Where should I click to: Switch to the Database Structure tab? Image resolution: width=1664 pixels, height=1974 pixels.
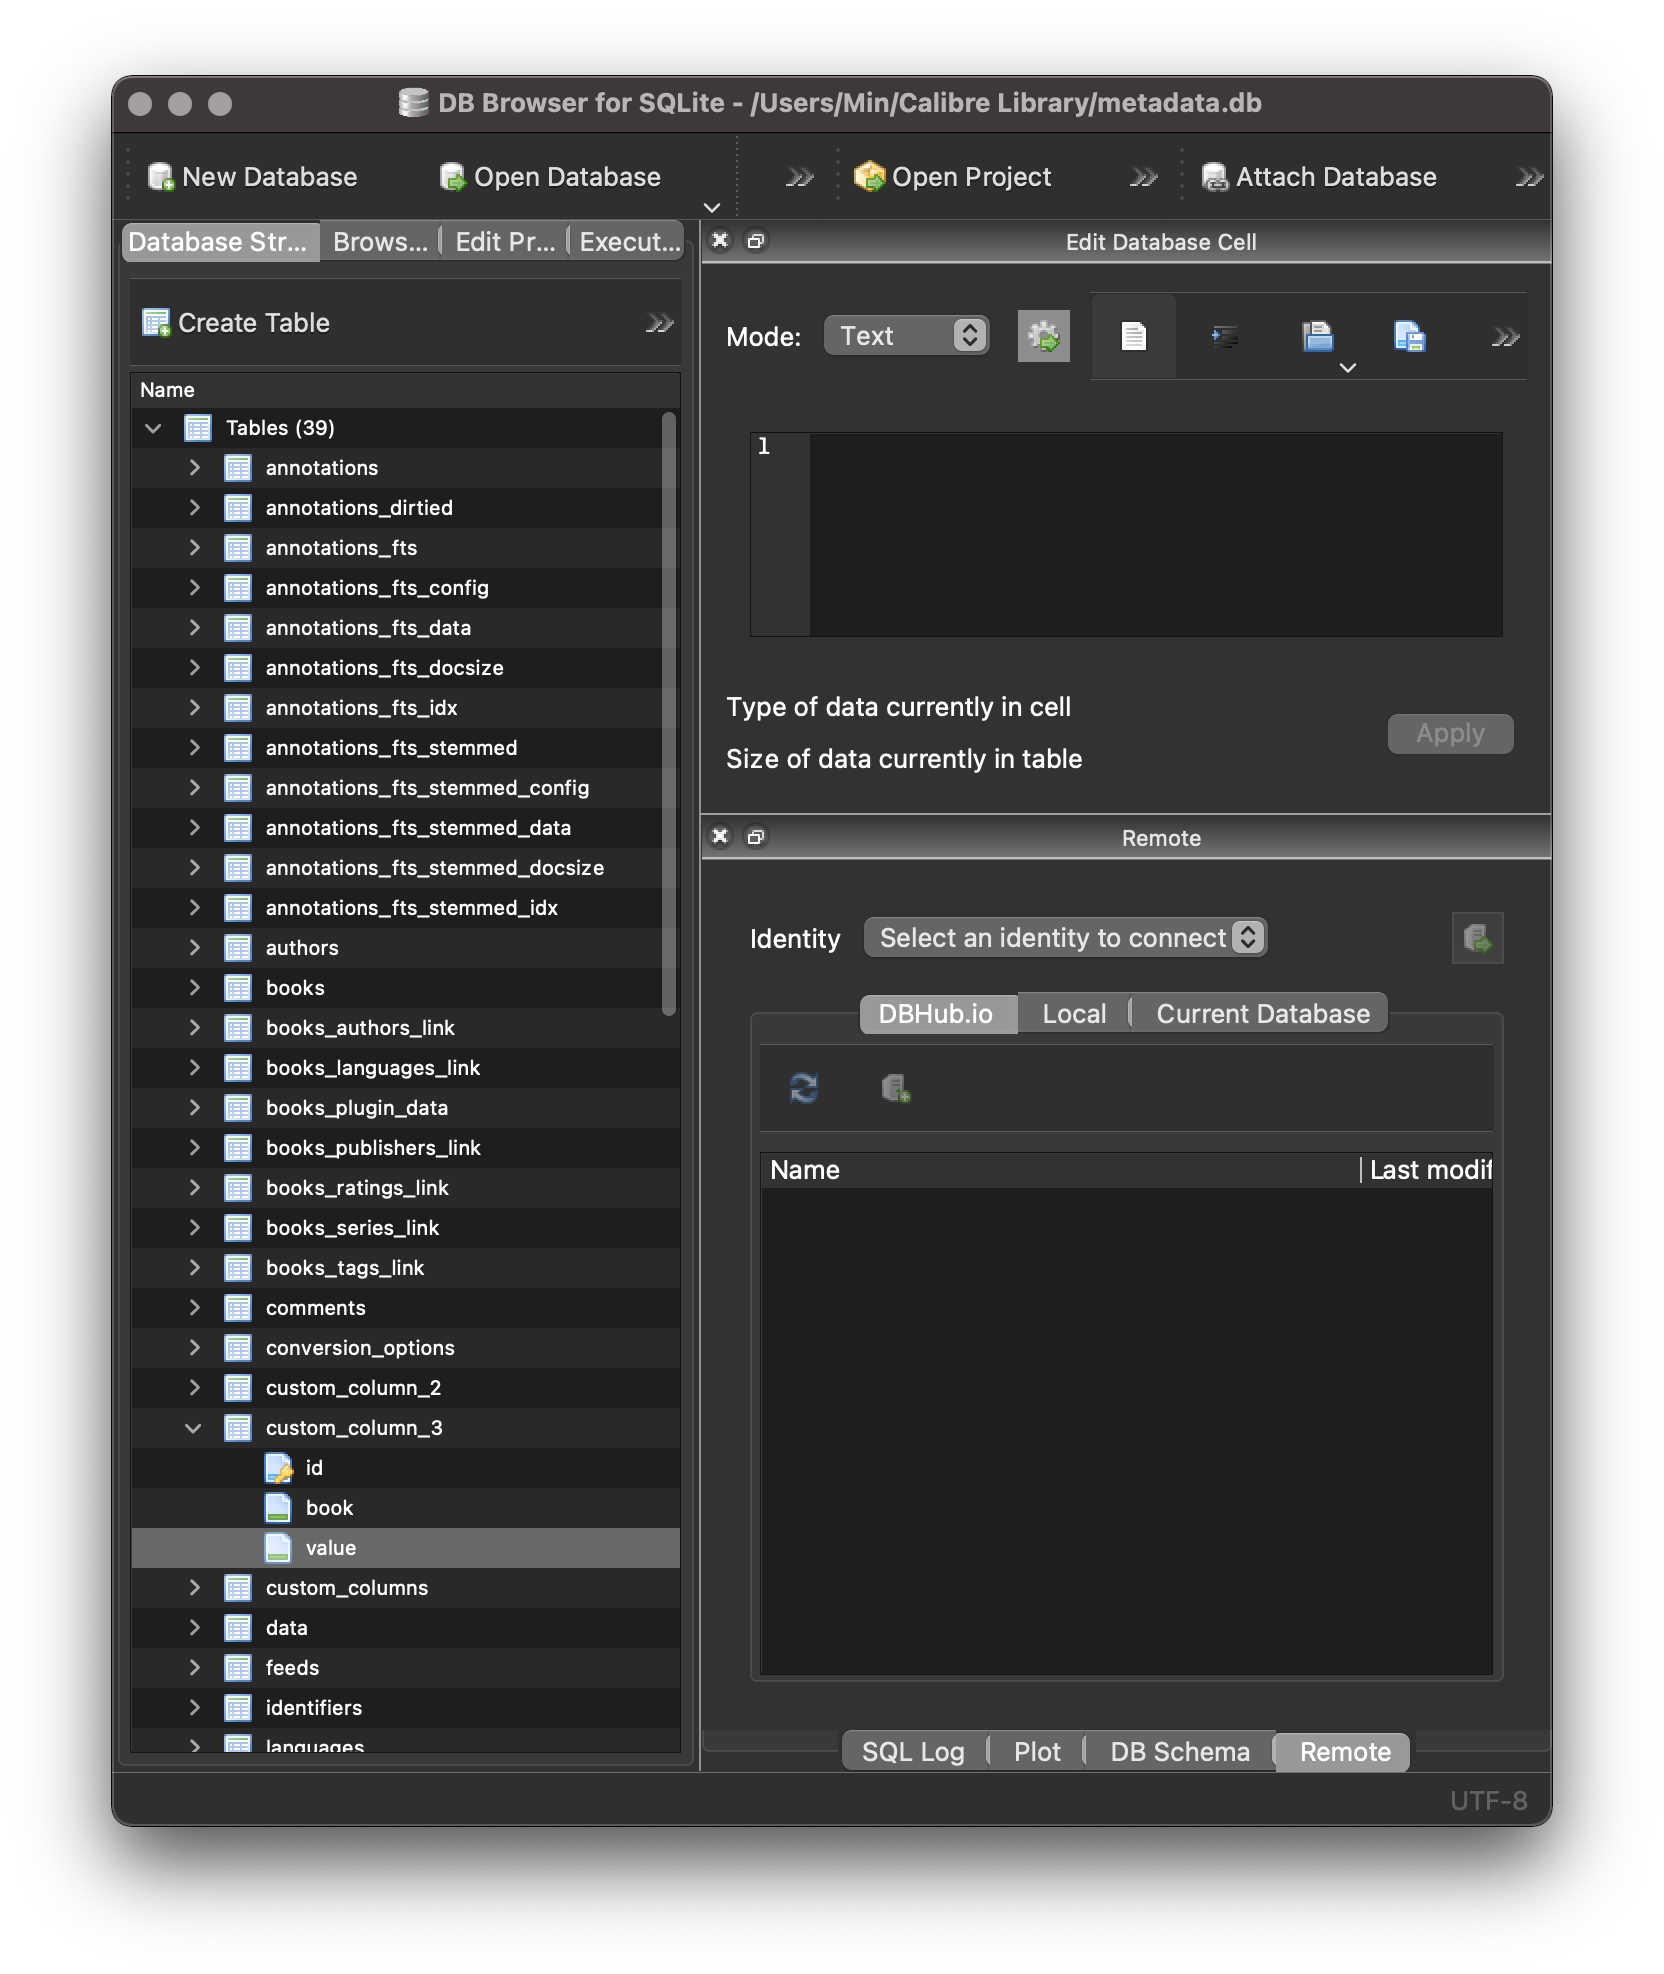[x=220, y=242]
